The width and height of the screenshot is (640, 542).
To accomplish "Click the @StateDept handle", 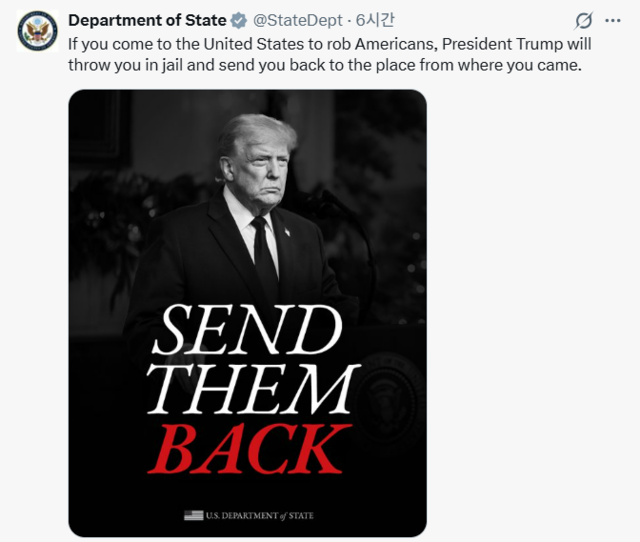I will [291, 20].
